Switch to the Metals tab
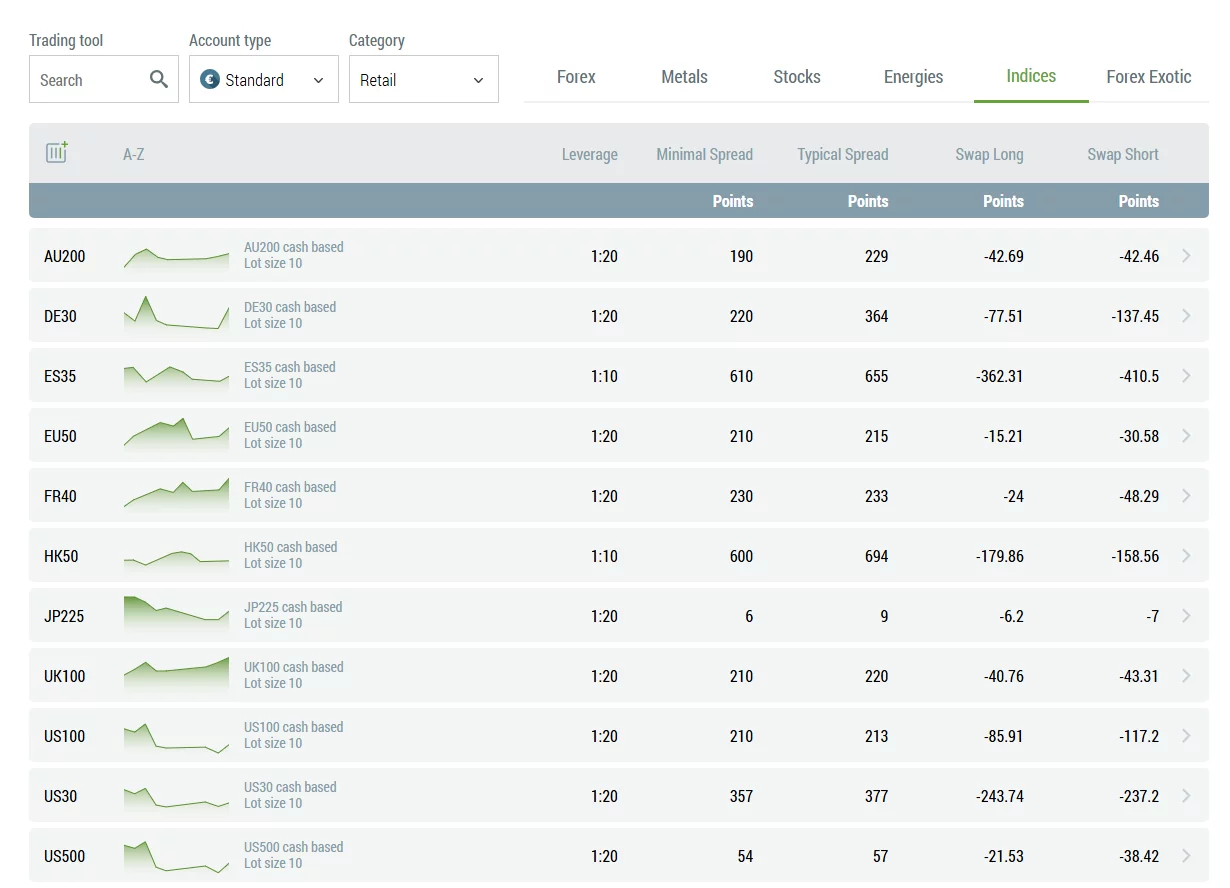 click(x=684, y=77)
